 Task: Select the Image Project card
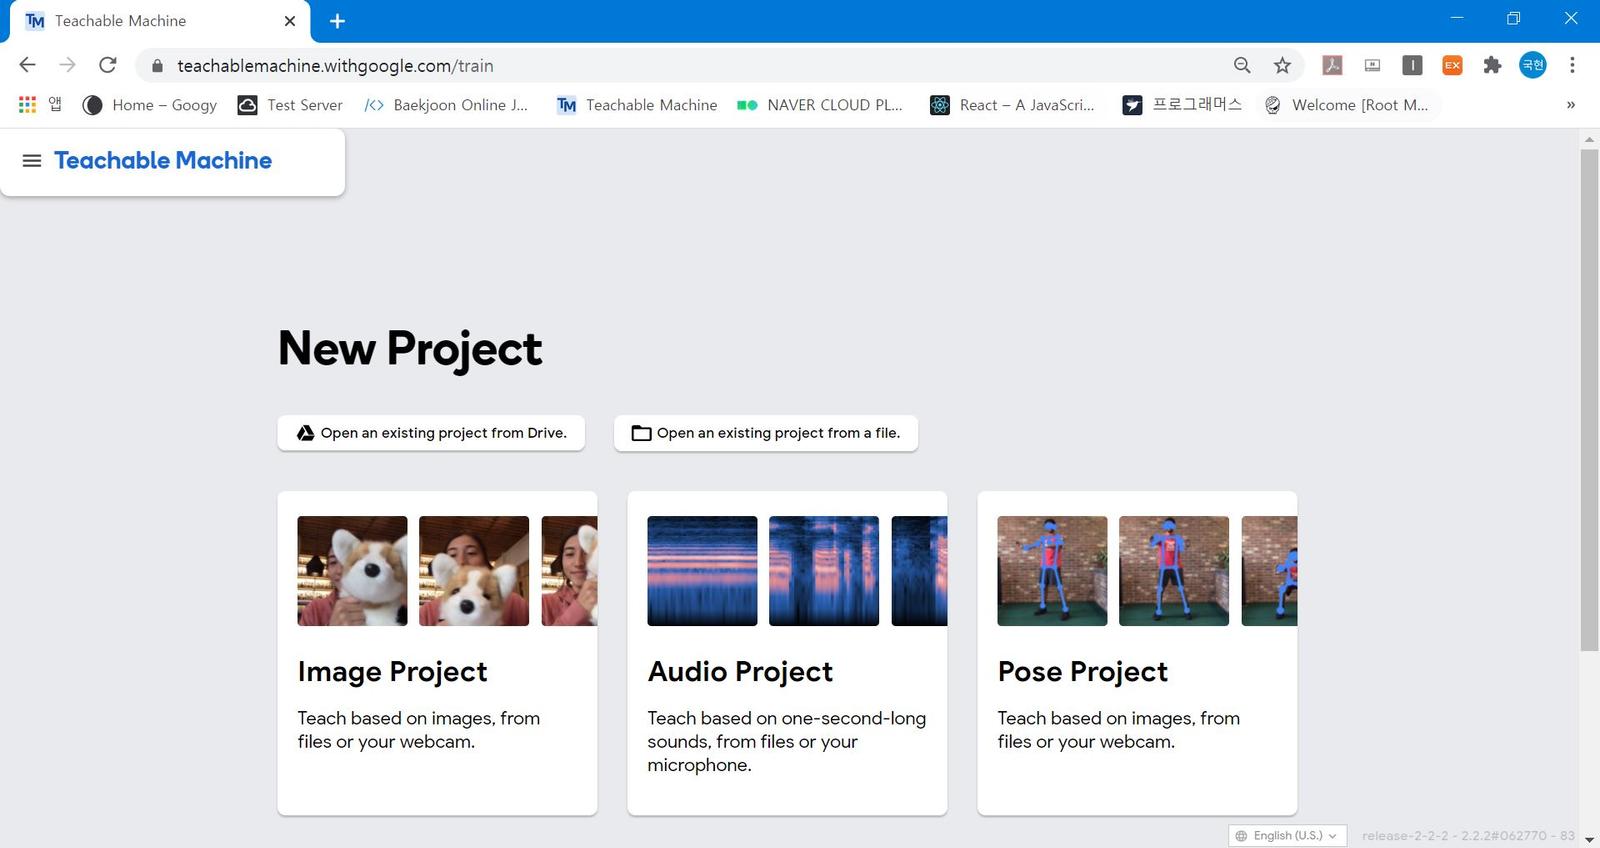pos(437,652)
